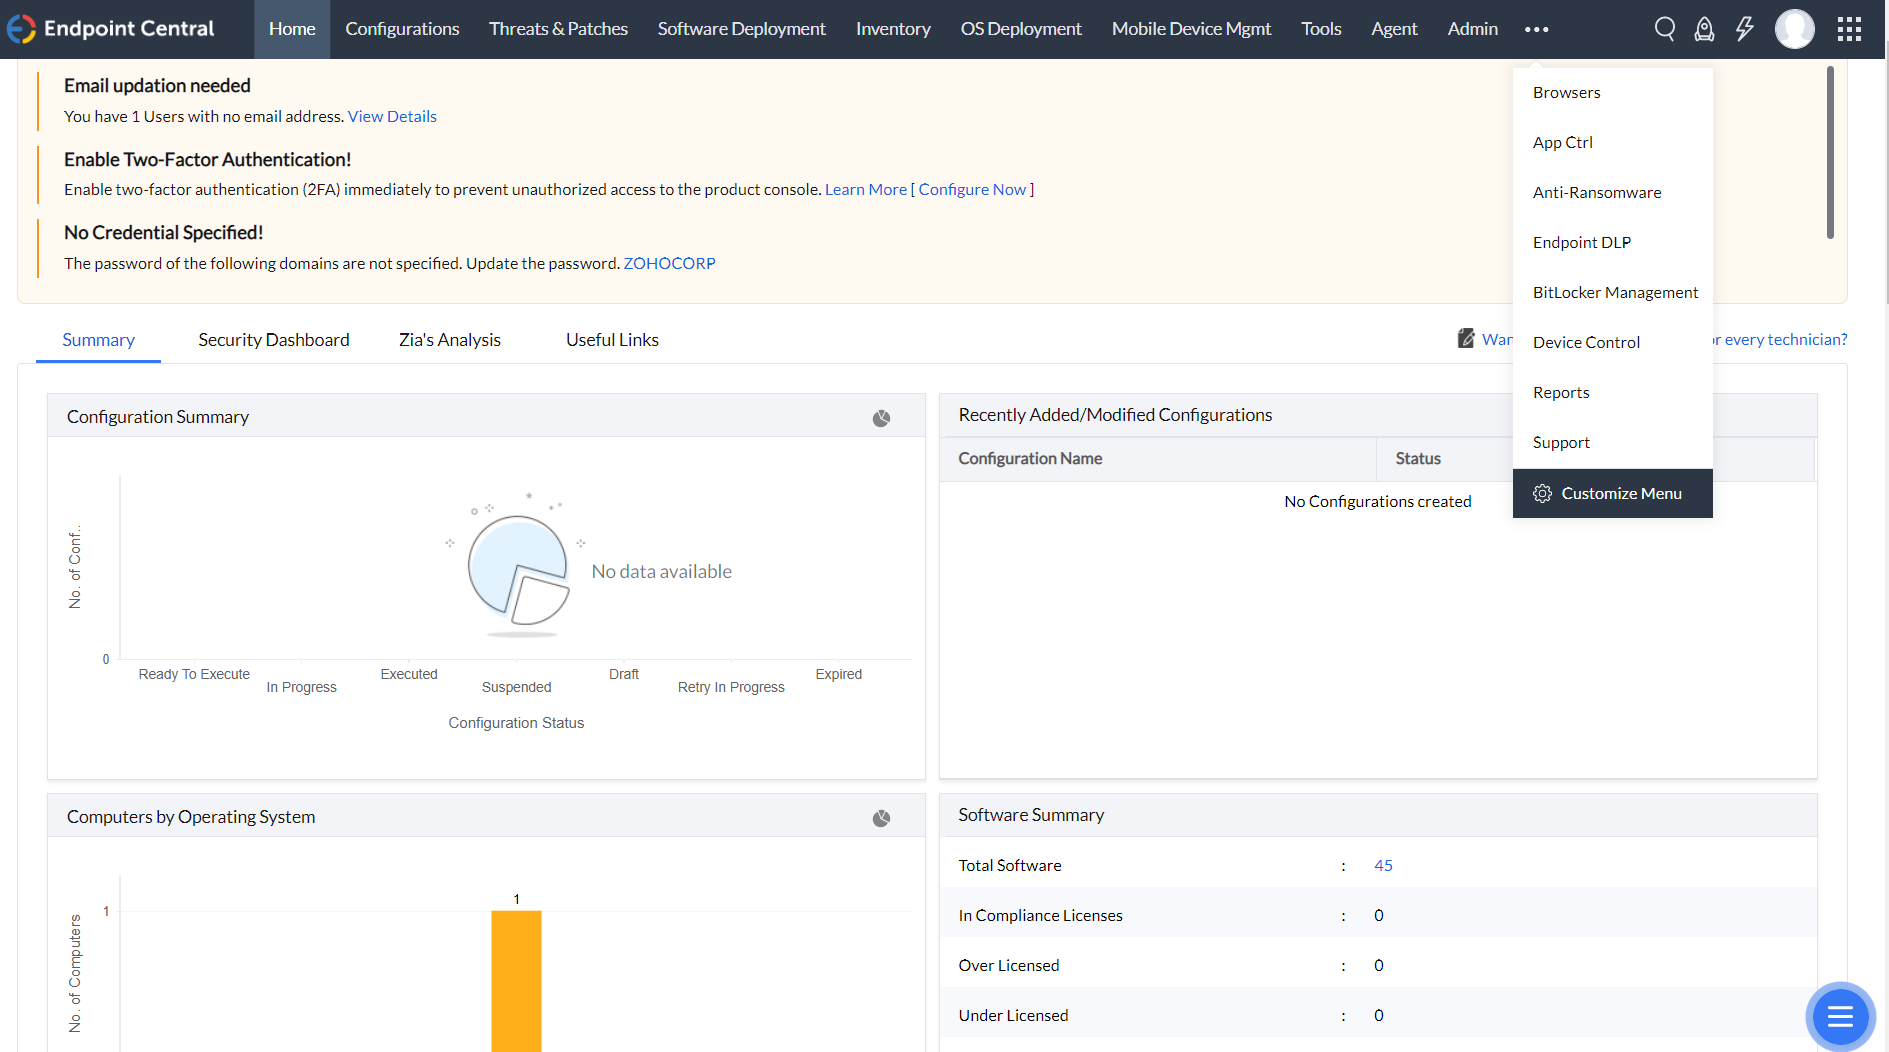Switch to the Security Dashboard tab
Image resolution: width=1889 pixels, height=1052 pixels.
[274, 340]
